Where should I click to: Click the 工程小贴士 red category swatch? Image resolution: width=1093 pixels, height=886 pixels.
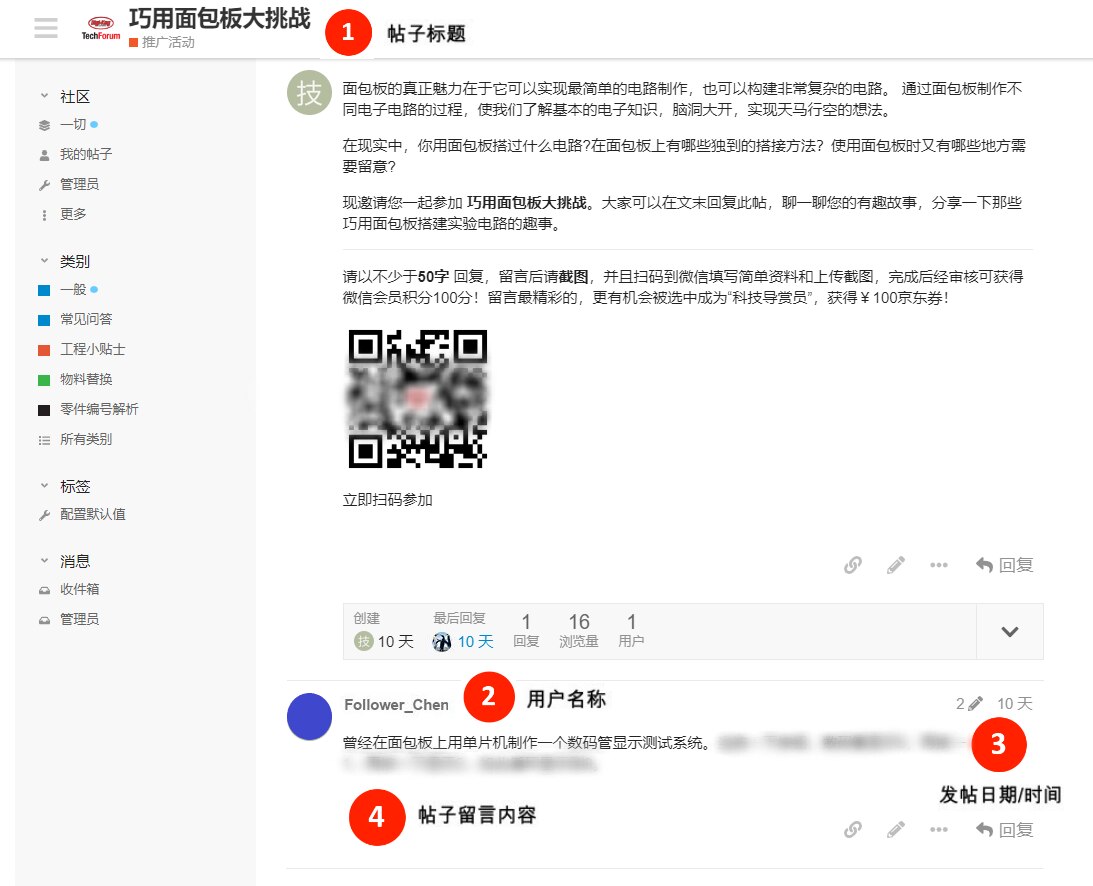pyautogui.click(x=44, y=350)
